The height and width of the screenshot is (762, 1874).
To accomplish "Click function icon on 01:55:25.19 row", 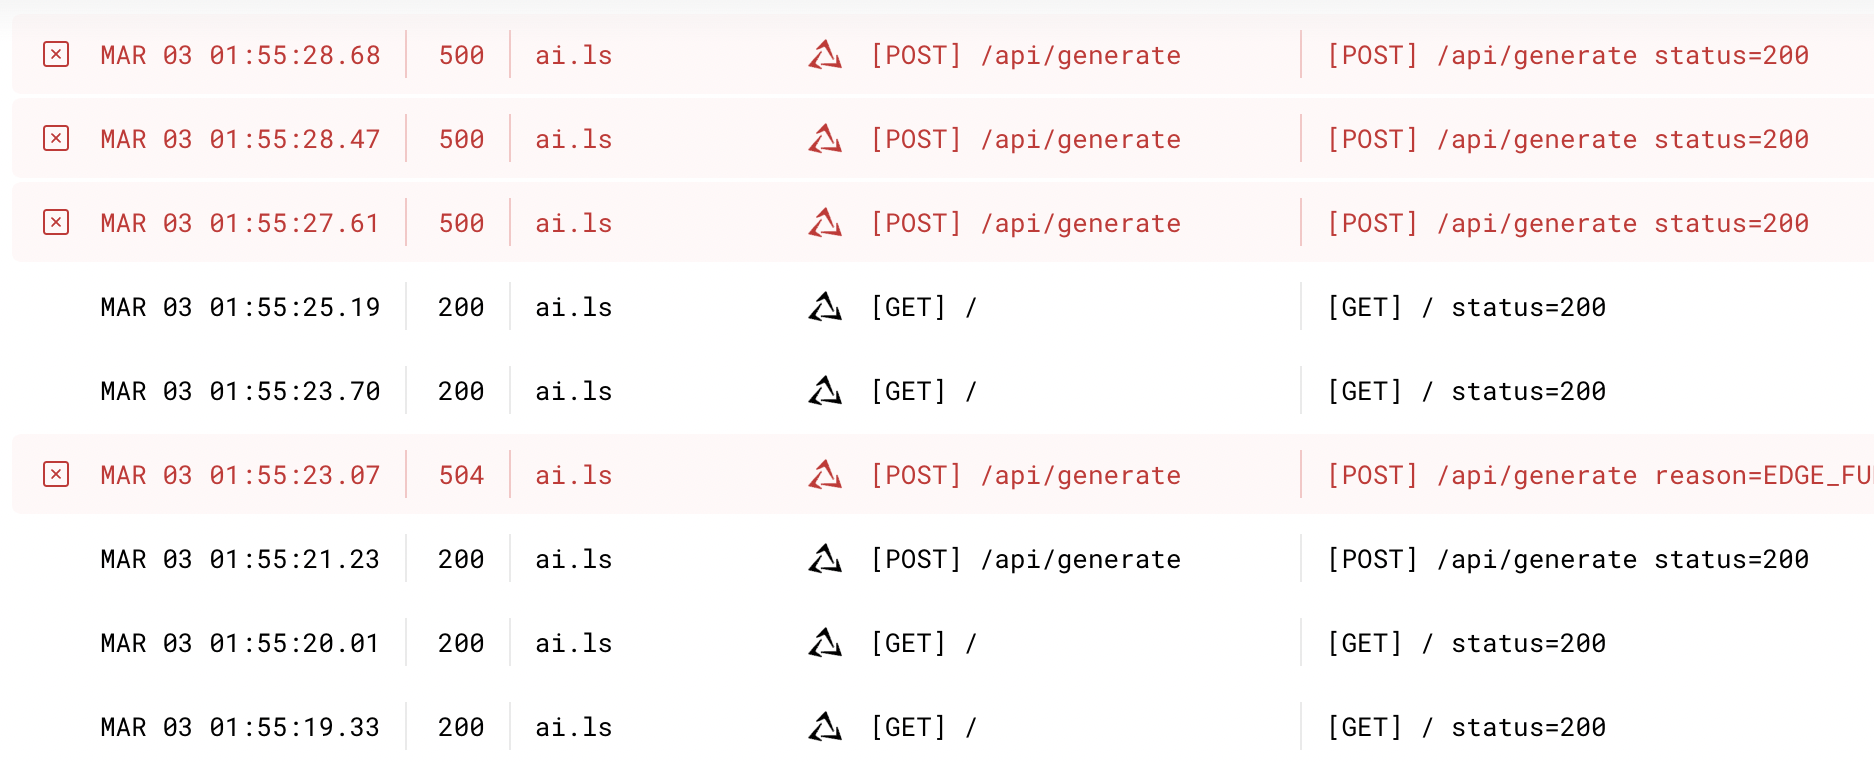I will pos(825,307).
